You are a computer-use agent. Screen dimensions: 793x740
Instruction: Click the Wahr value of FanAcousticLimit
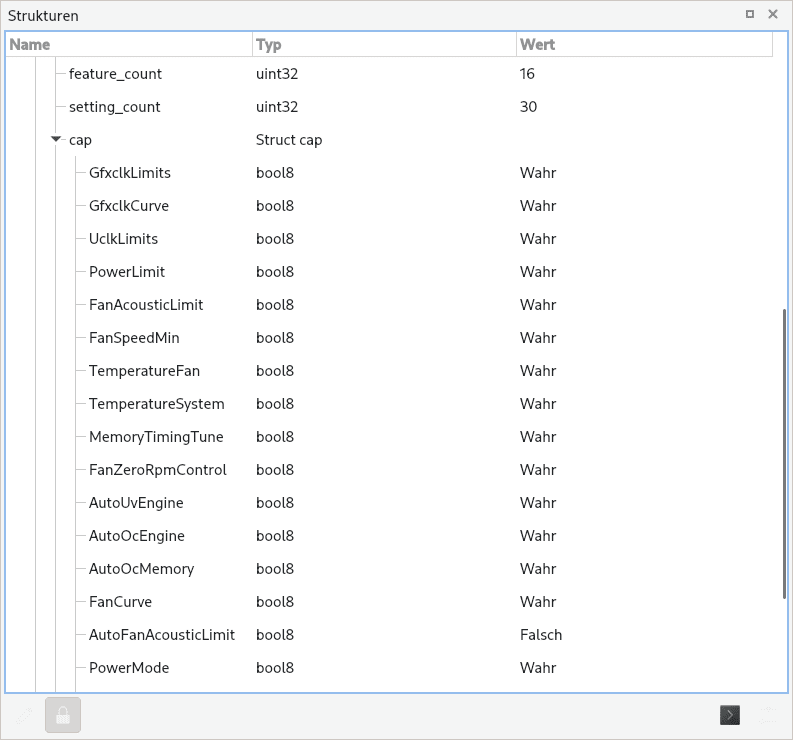coord(538,305)
